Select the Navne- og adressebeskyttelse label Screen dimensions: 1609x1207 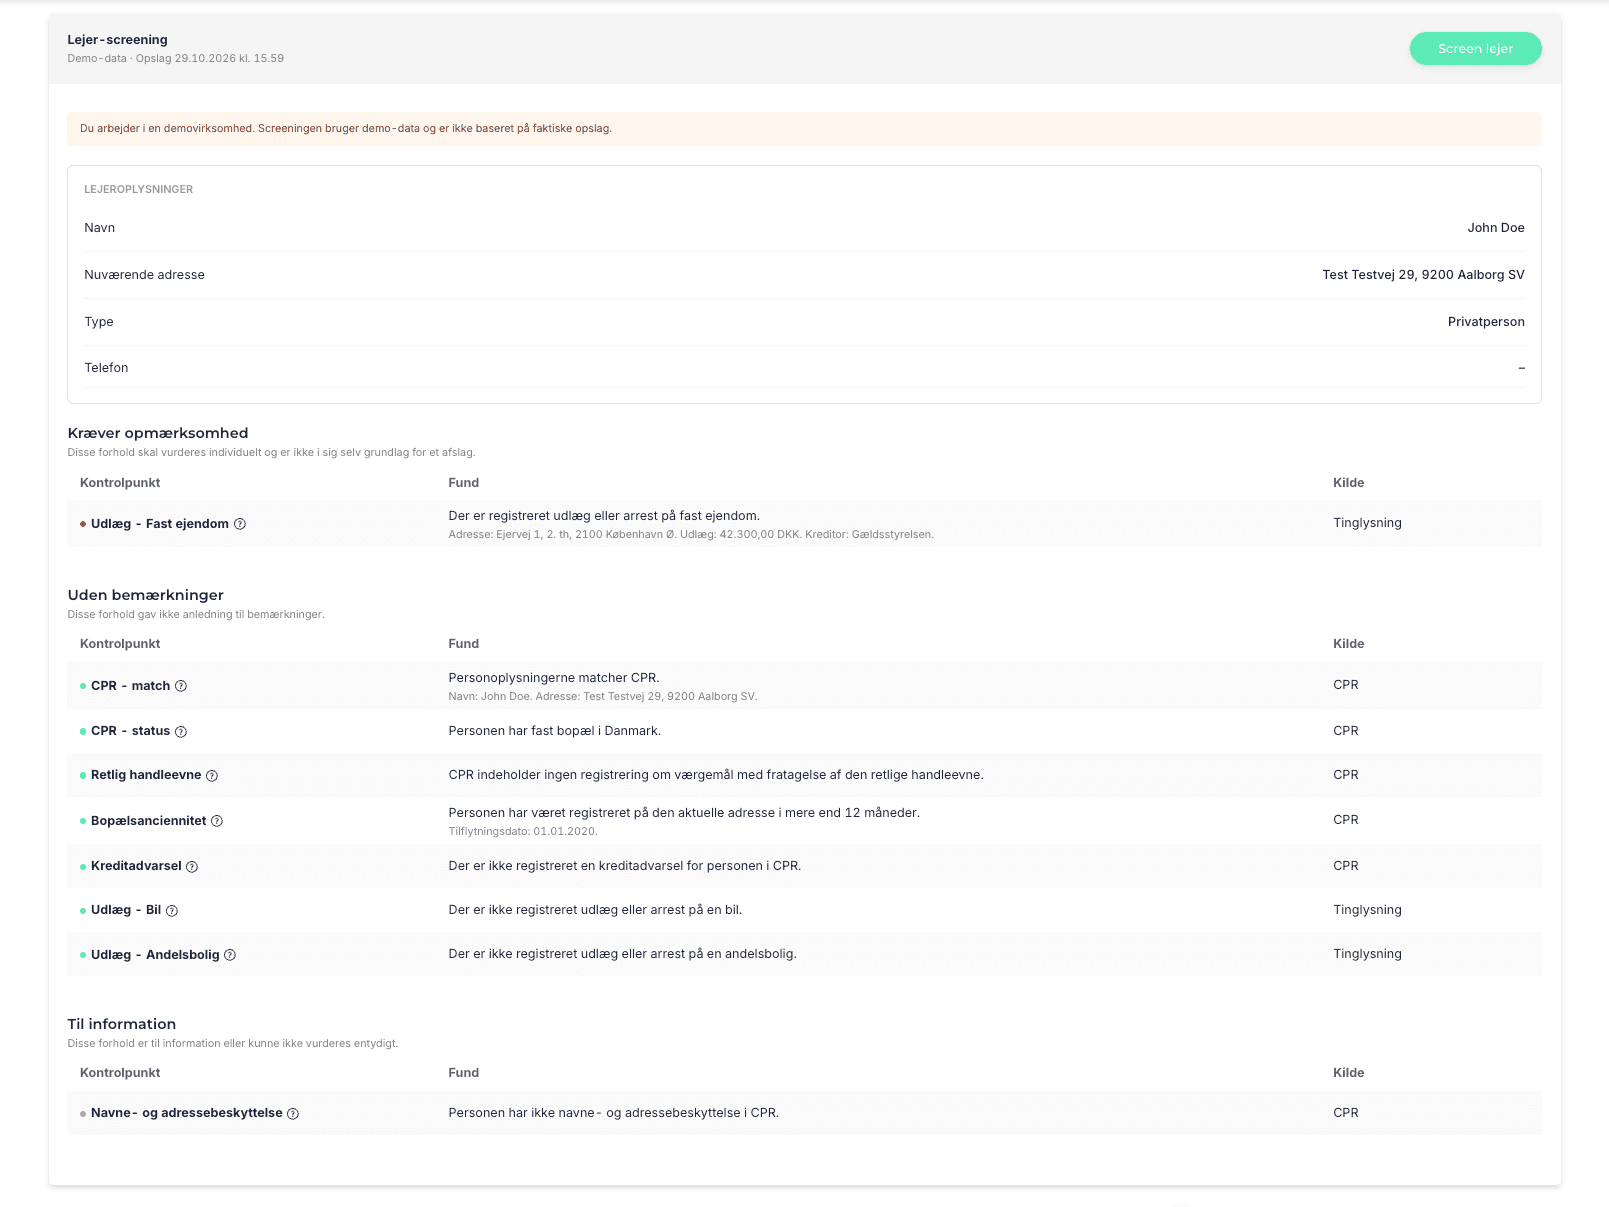click(x=187, y=1113)
